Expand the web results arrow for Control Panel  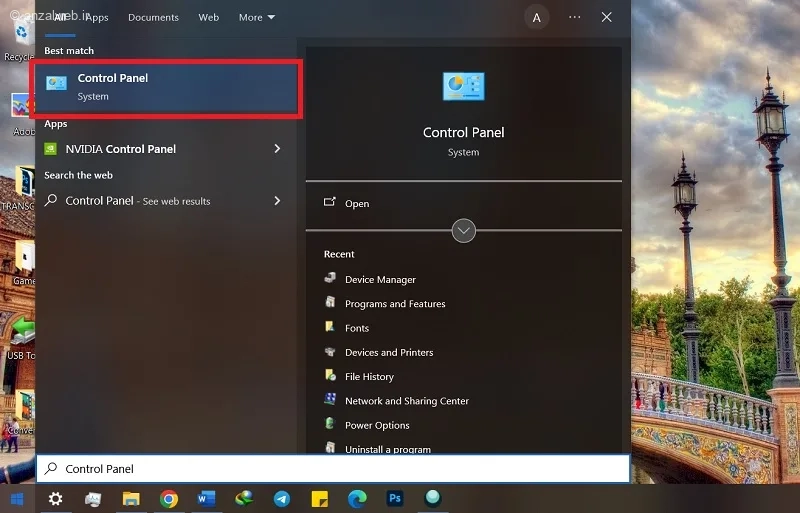pyautogui.click(x=277, y=201)
